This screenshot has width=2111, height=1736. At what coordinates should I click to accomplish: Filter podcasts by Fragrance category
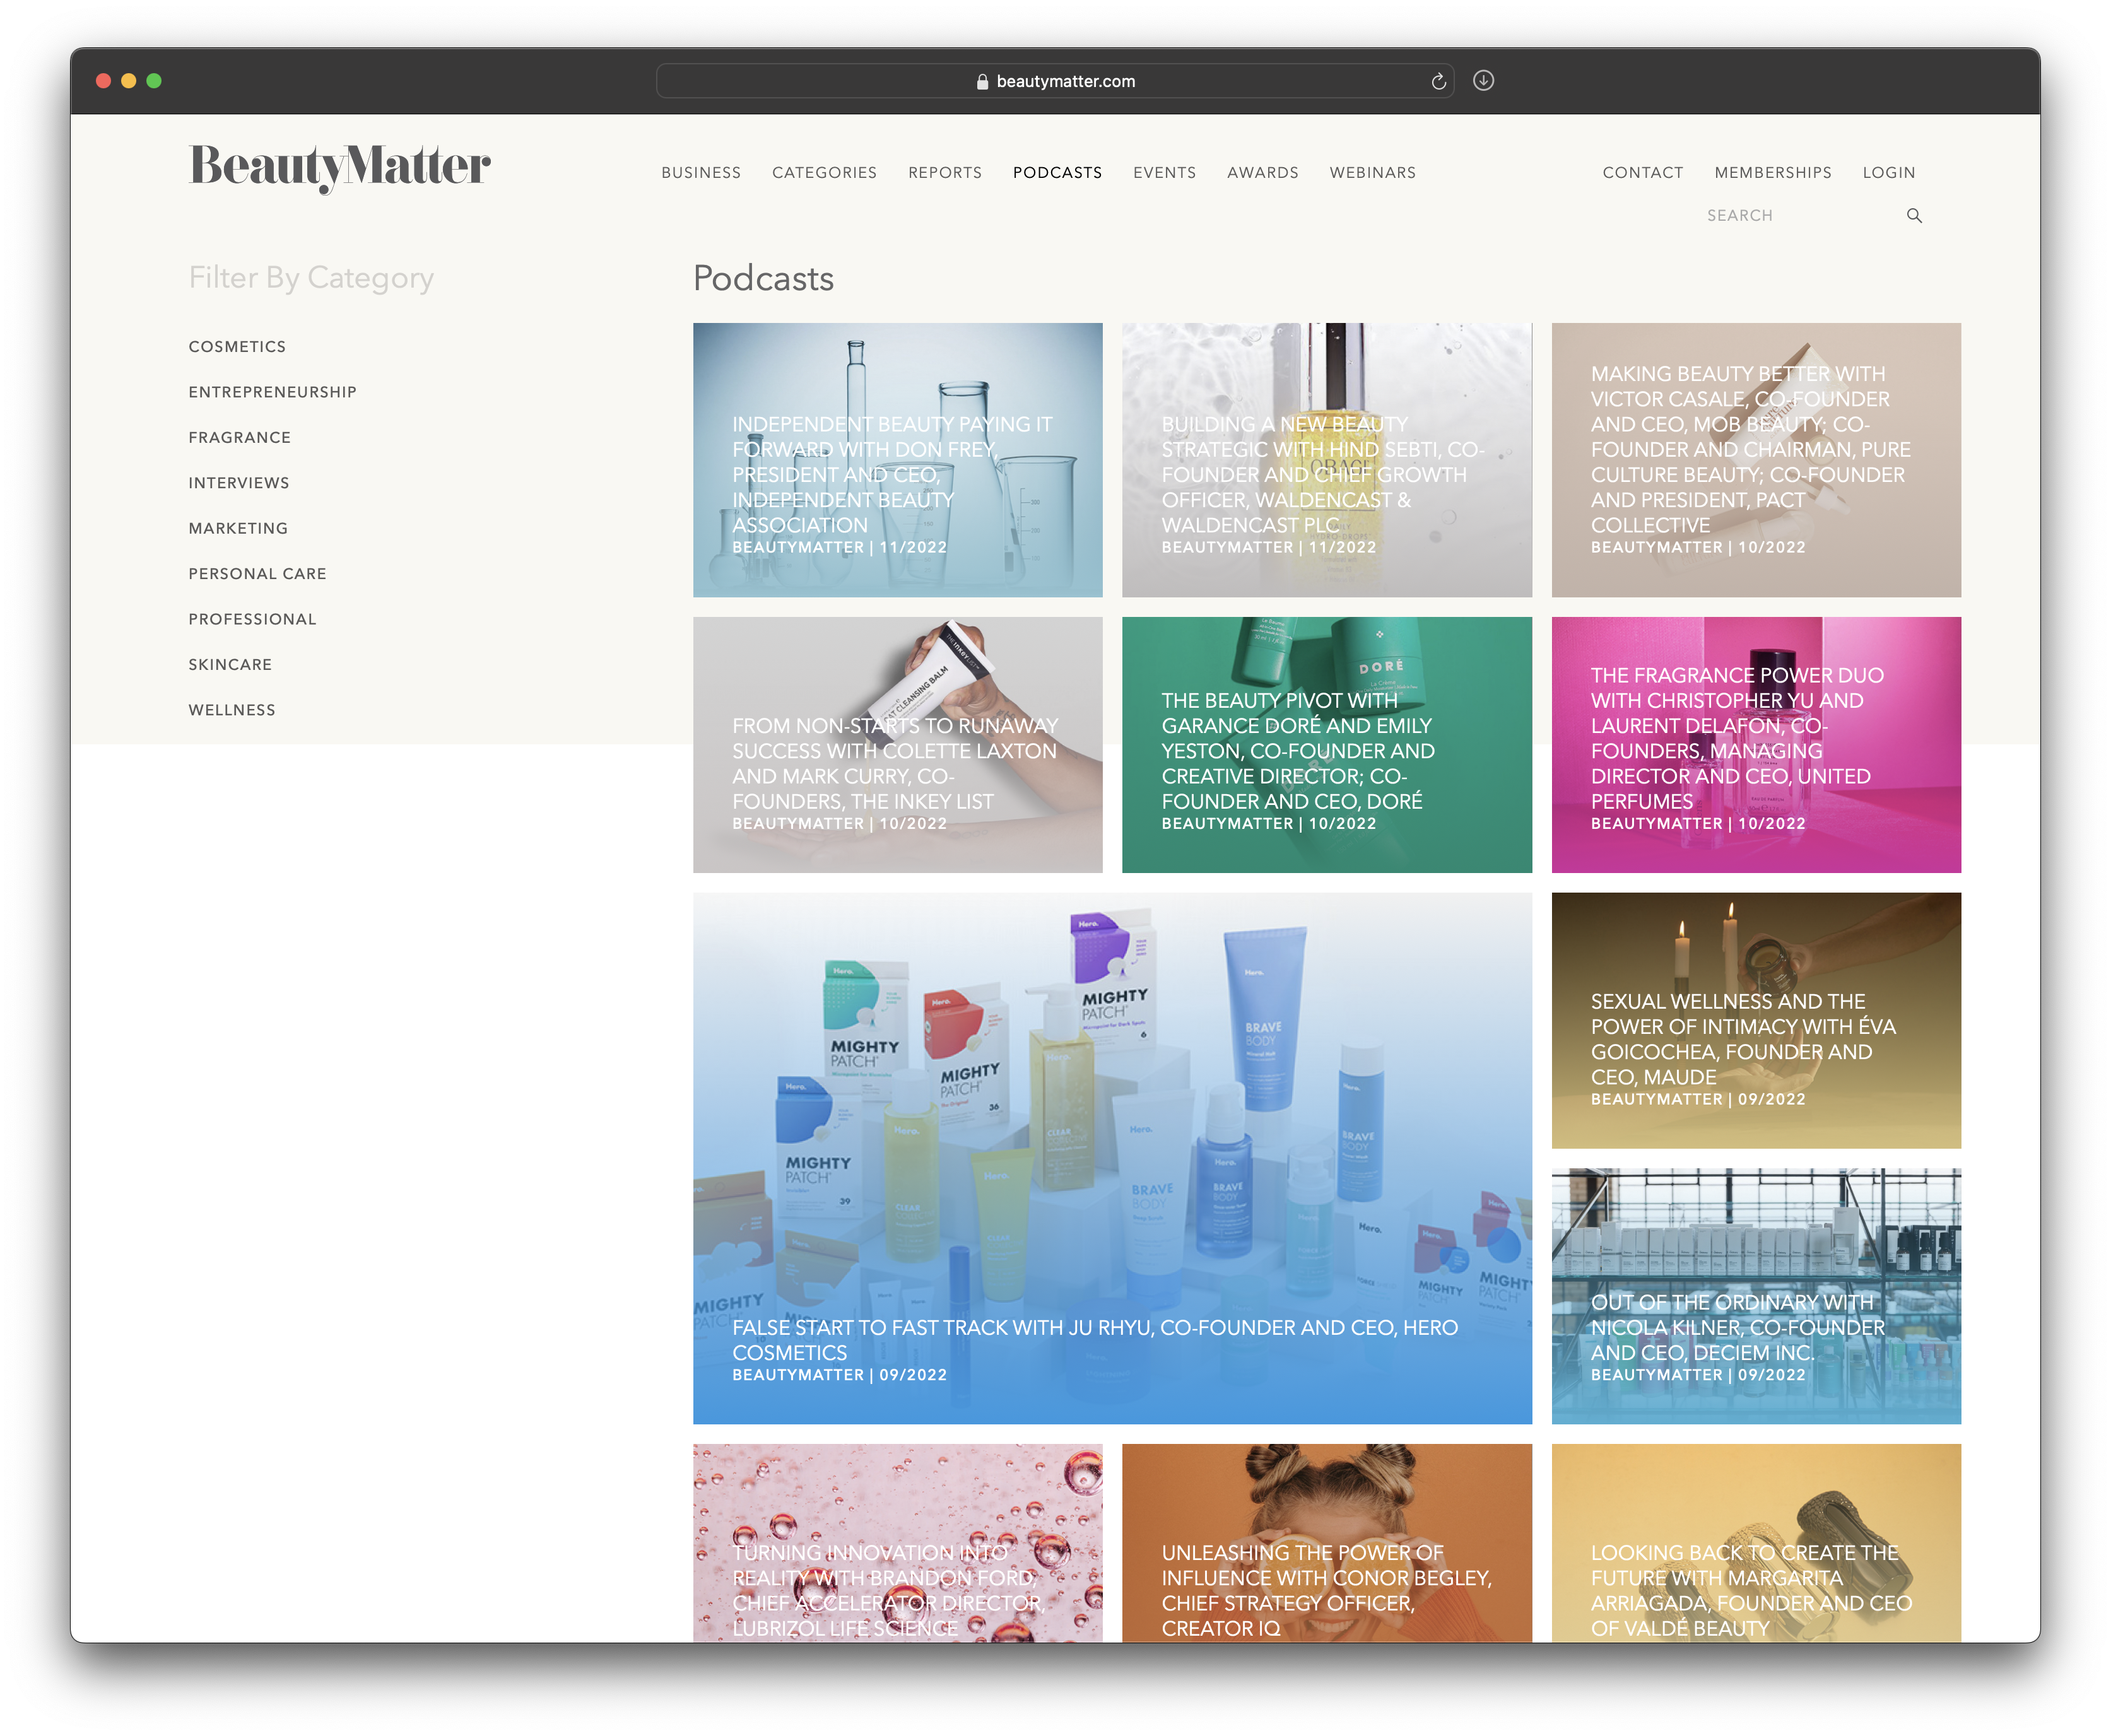click(x=240, y=438)
